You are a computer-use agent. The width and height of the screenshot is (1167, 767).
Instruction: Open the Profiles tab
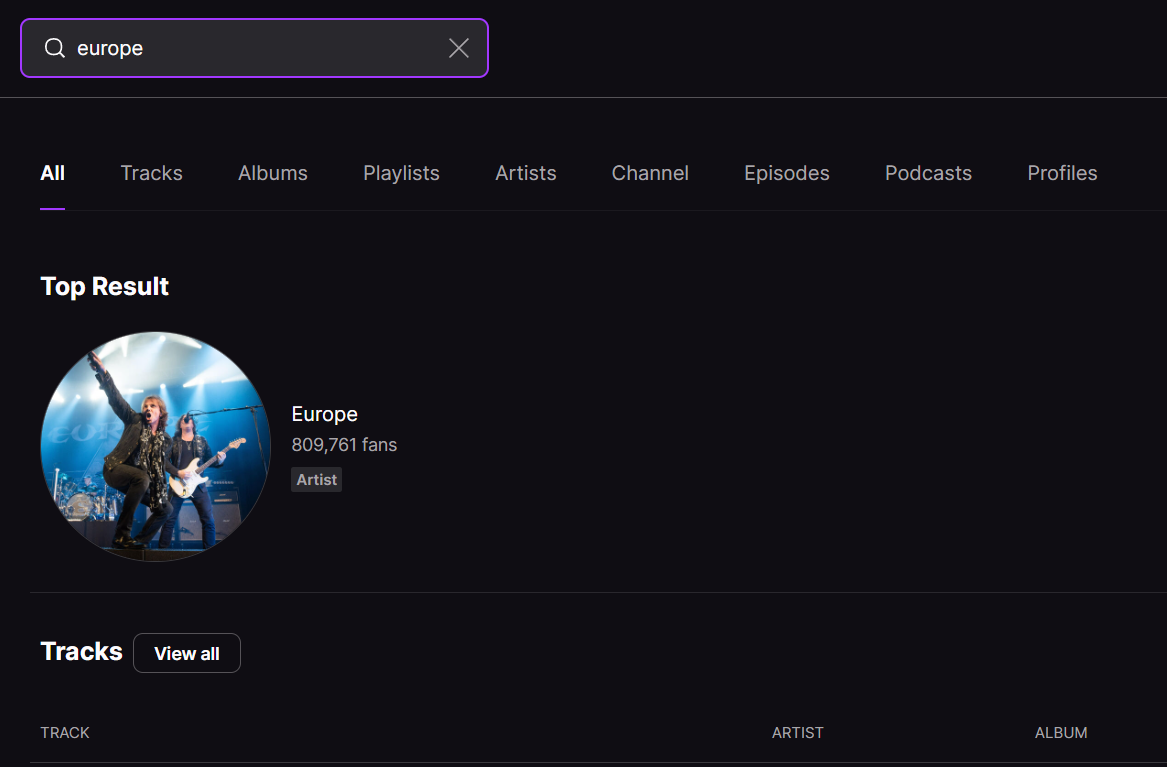click(1062, 173)
